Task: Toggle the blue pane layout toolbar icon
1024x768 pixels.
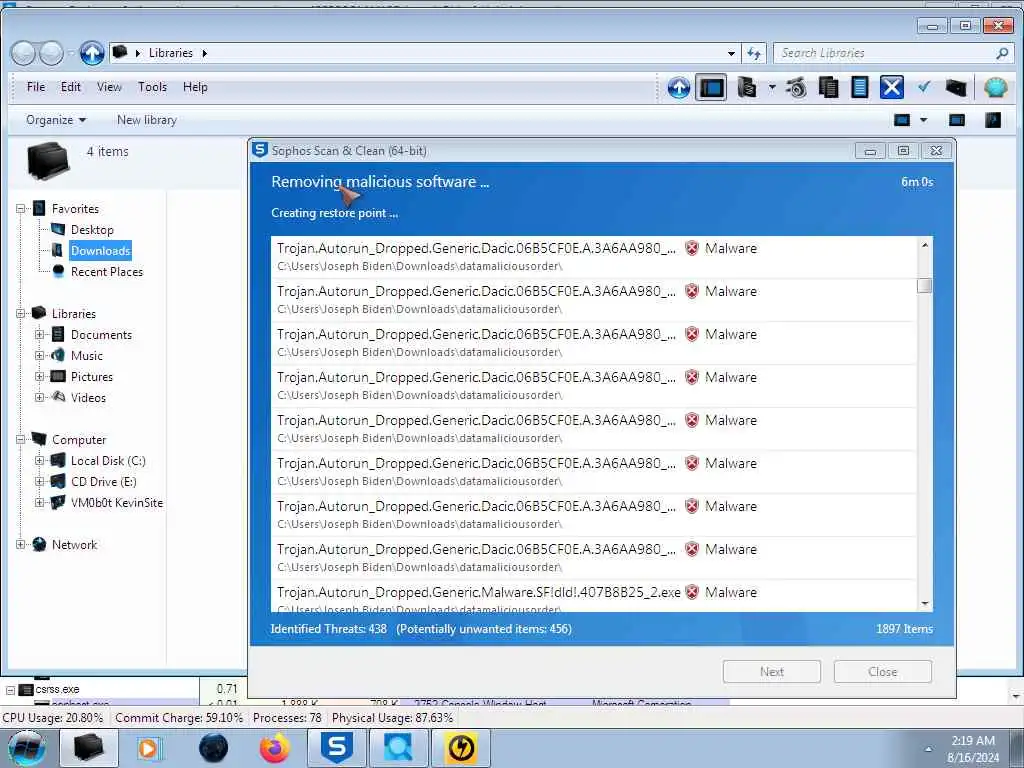Action: pos(711,88)
